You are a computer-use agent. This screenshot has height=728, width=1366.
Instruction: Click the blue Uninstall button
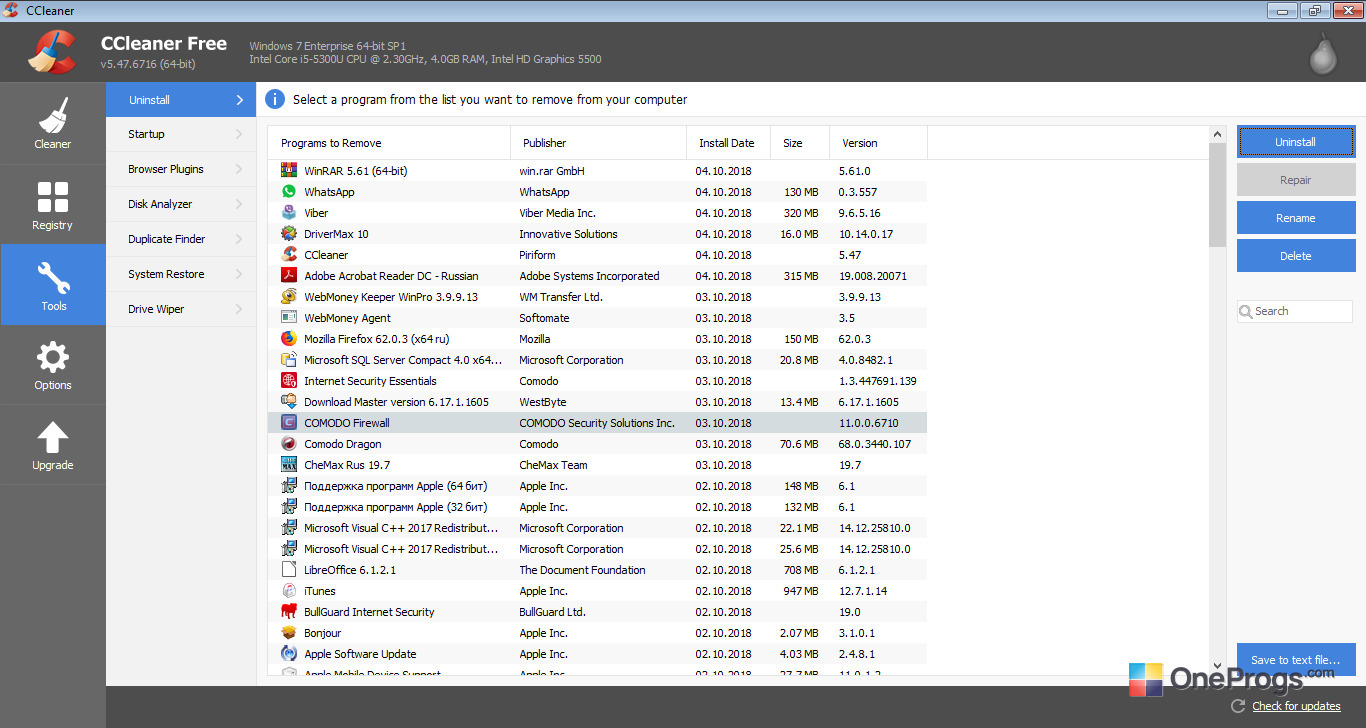[x=1296, y=142]
